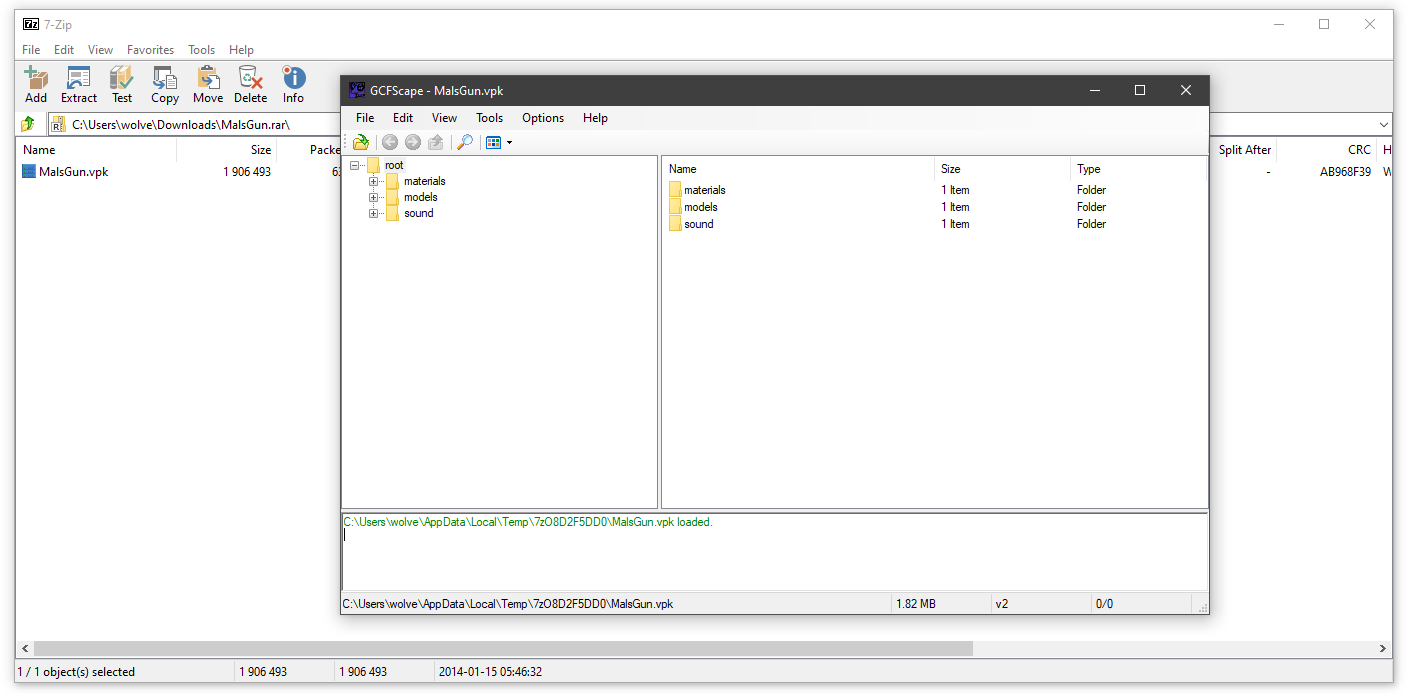The width and height of the screenshot is (1408, 694).
Task: Sort GCFScape list by Name column
Action: coord(798,169)
